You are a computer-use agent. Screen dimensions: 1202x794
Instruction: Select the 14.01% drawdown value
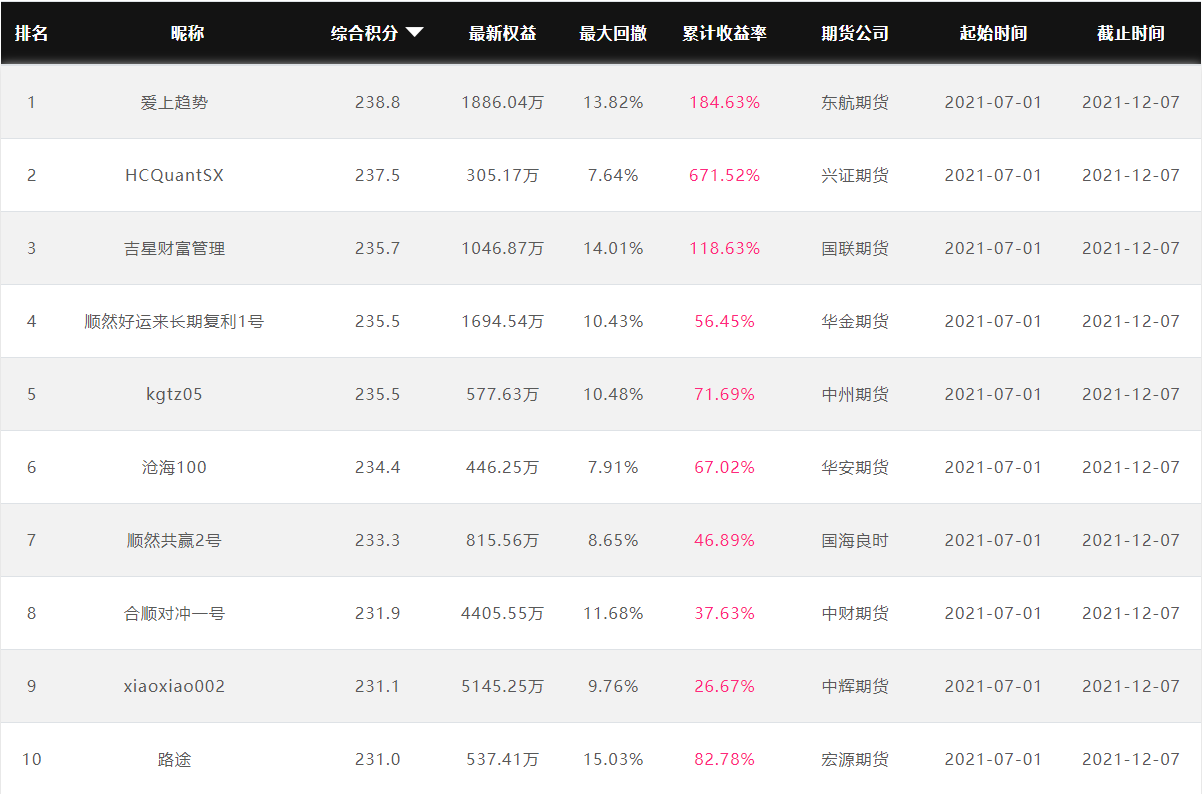pos(613,248)
